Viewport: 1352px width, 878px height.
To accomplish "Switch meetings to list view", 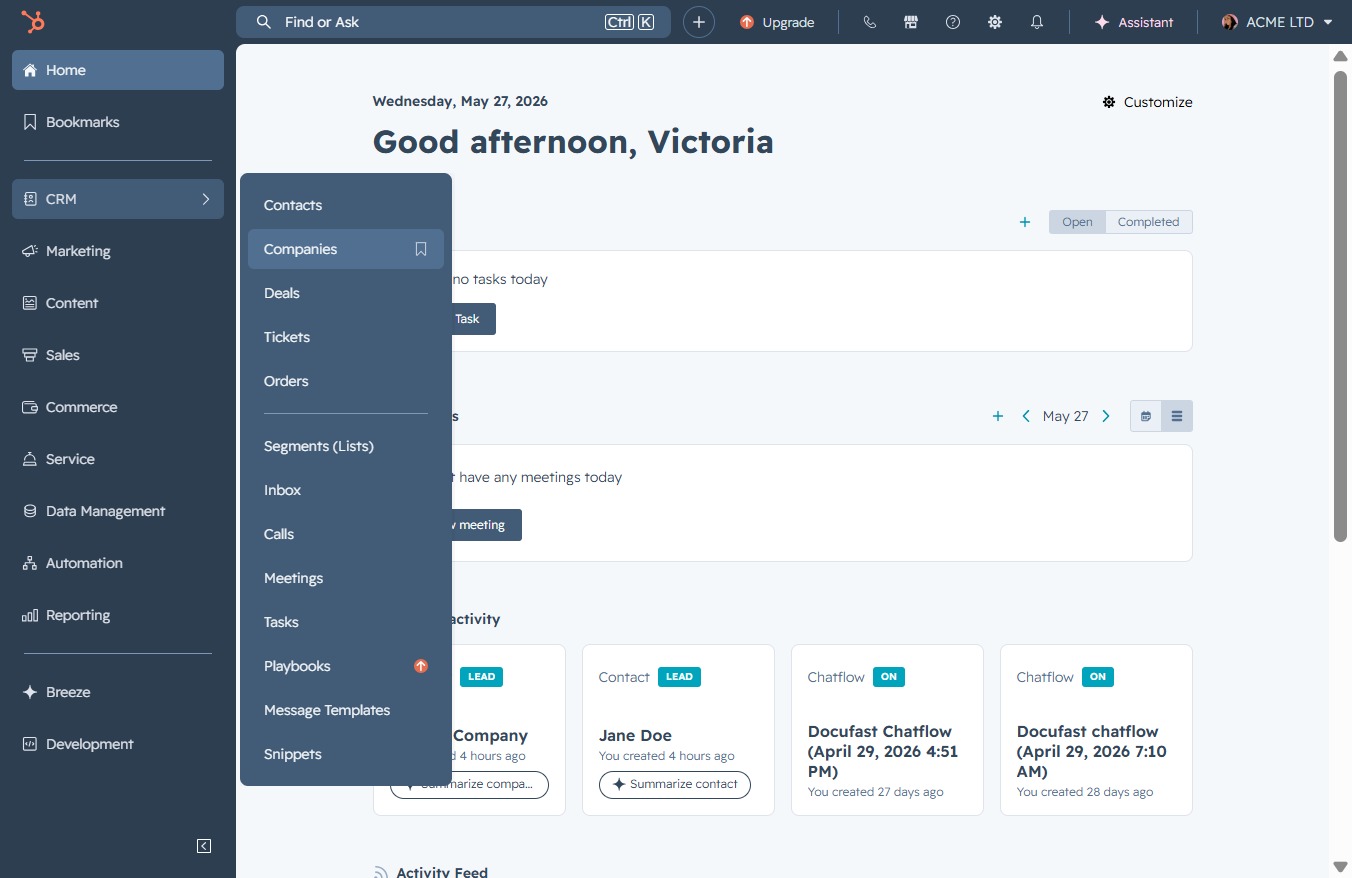I will [x=1177, y=416].
